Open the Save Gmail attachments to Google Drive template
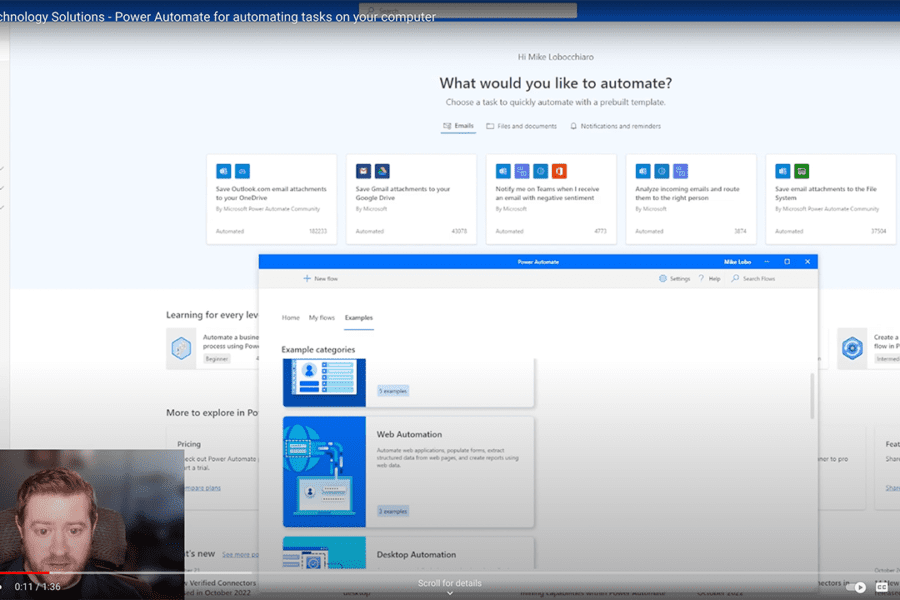The width and height of the screenshot is (900, 600). click(x=411, y=199)
